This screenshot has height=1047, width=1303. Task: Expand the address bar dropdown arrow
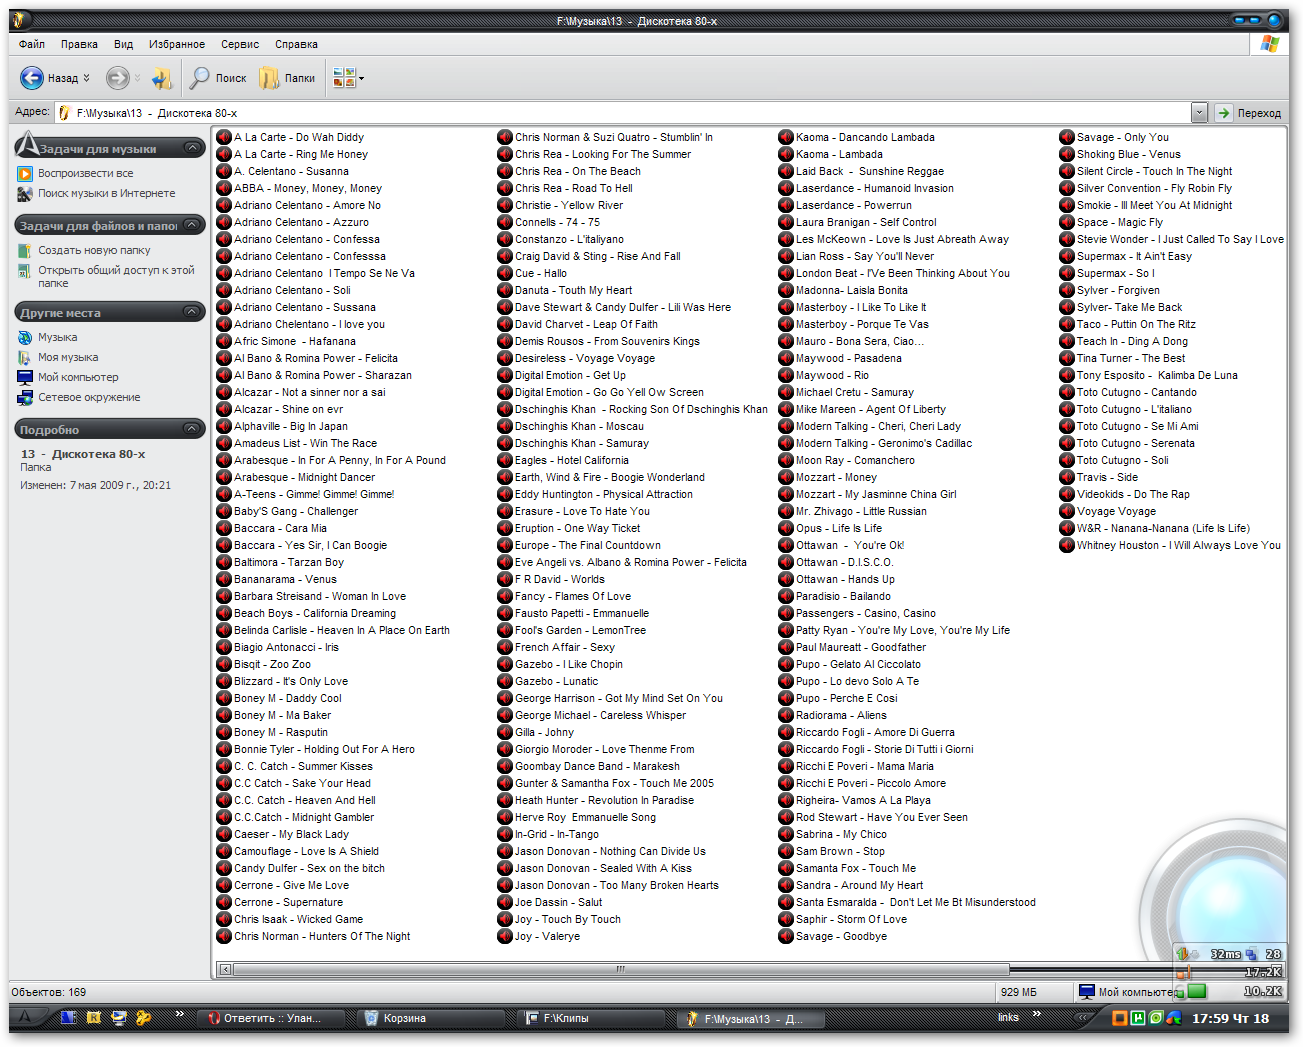tap(1199, 113)
